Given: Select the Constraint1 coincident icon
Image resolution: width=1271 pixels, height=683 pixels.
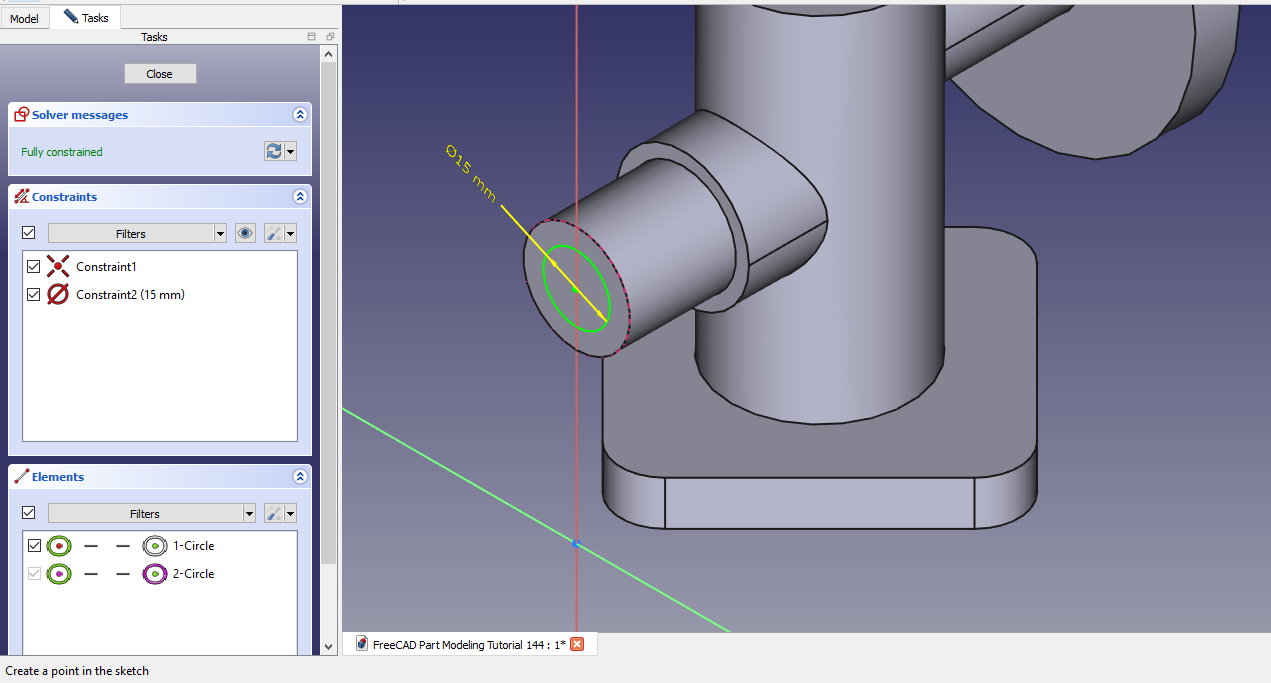Looking at the screenshot, I should [x=58, y=267].
